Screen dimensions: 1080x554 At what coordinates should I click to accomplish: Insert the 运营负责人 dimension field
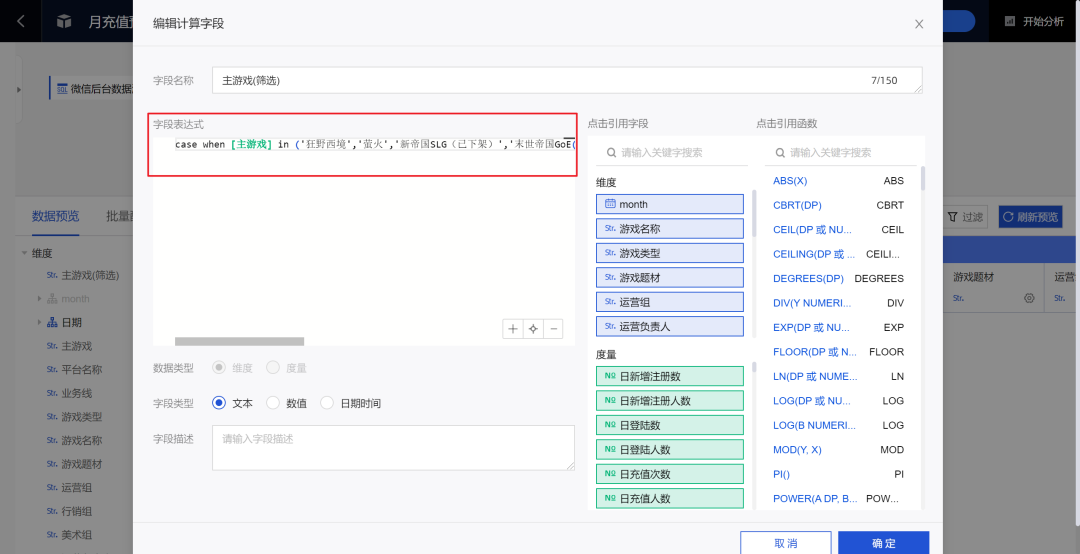click(669, 327)
